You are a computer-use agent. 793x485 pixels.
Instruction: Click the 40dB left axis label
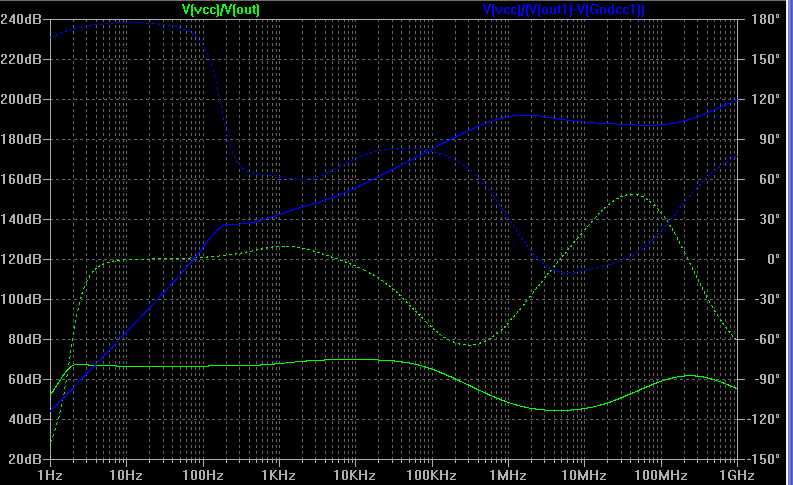pyautogui.click(x=25, y=419)
